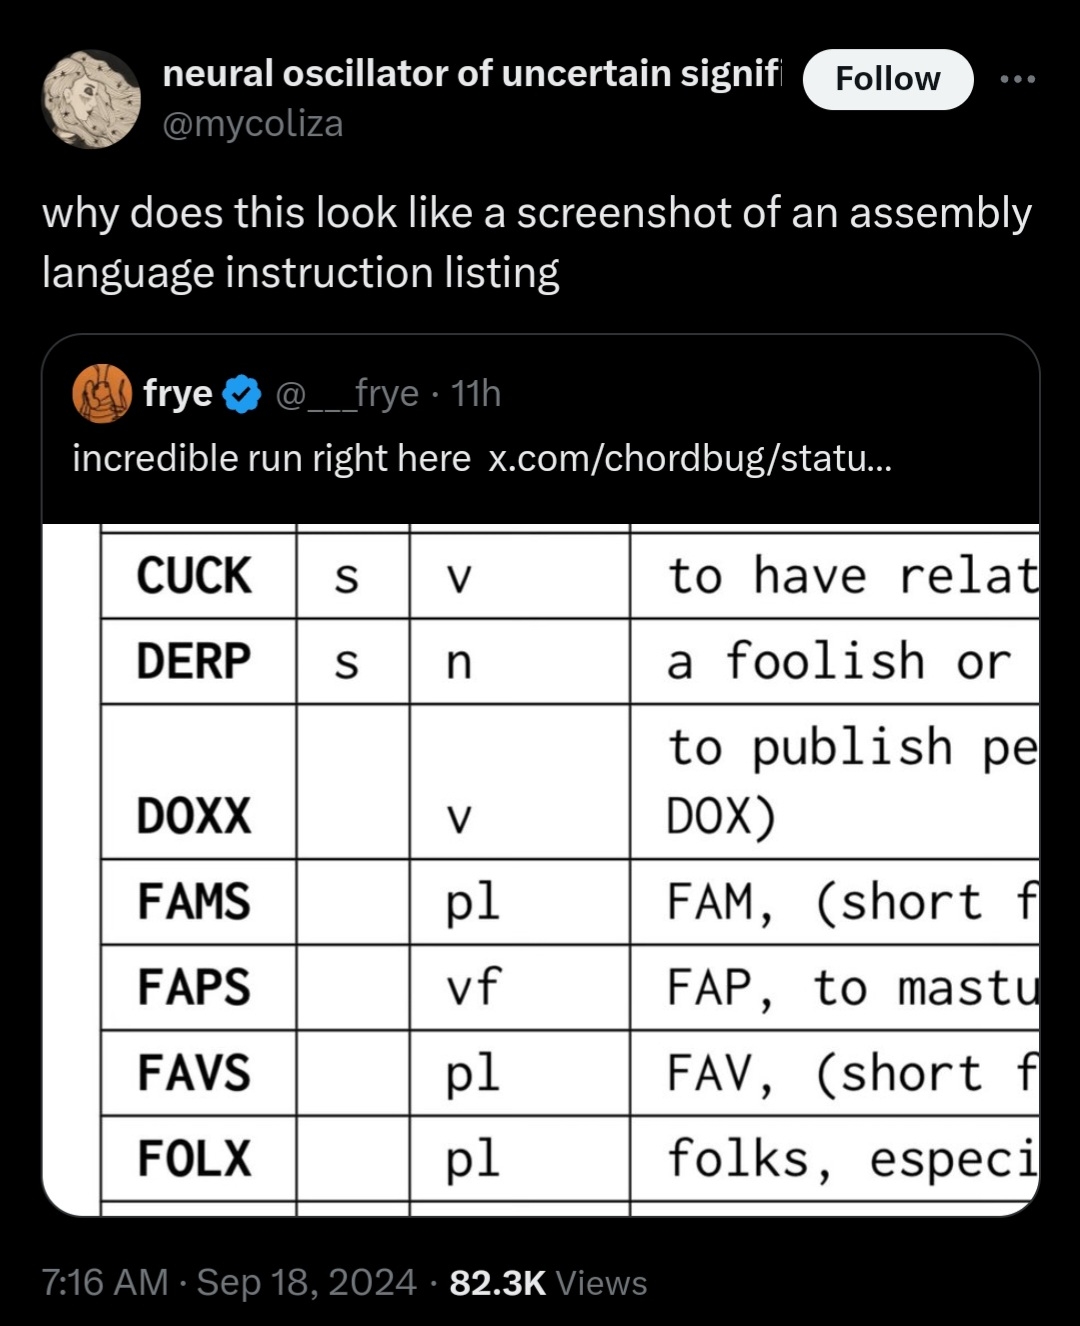Open the 7:16 AM Sep 18 timestamp
The width and height of the screenshot is (1080, 1326).
[x=229, y=1282]
